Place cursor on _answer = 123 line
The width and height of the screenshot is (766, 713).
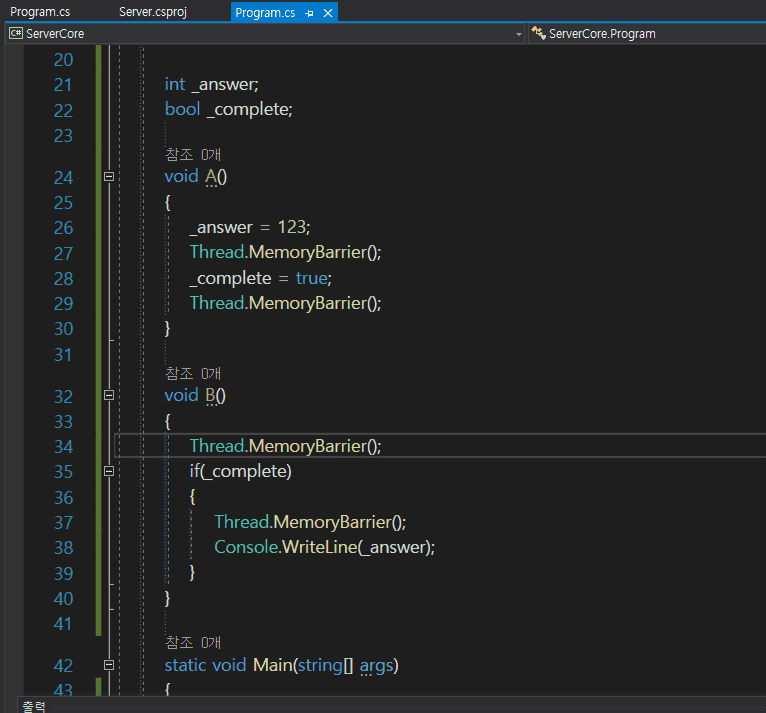pyautogui.click(x=250, y=227)
